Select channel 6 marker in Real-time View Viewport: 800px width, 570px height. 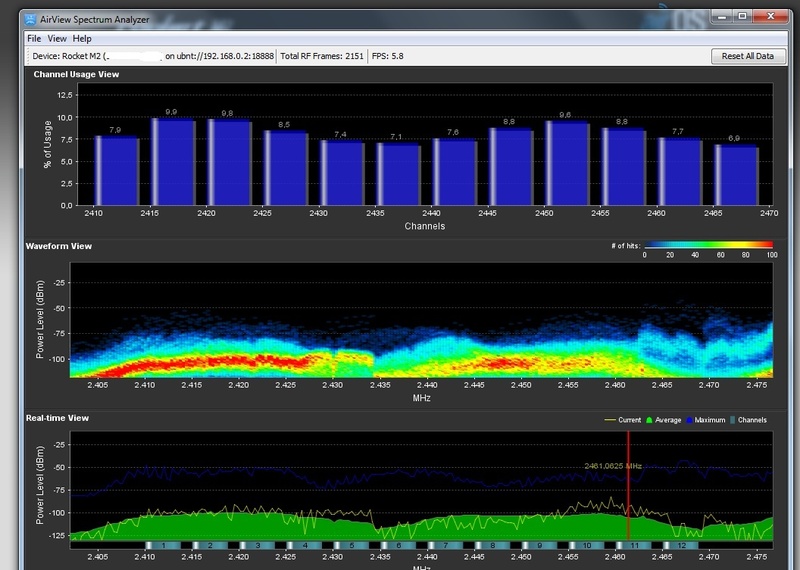click(x=400, y=545)
